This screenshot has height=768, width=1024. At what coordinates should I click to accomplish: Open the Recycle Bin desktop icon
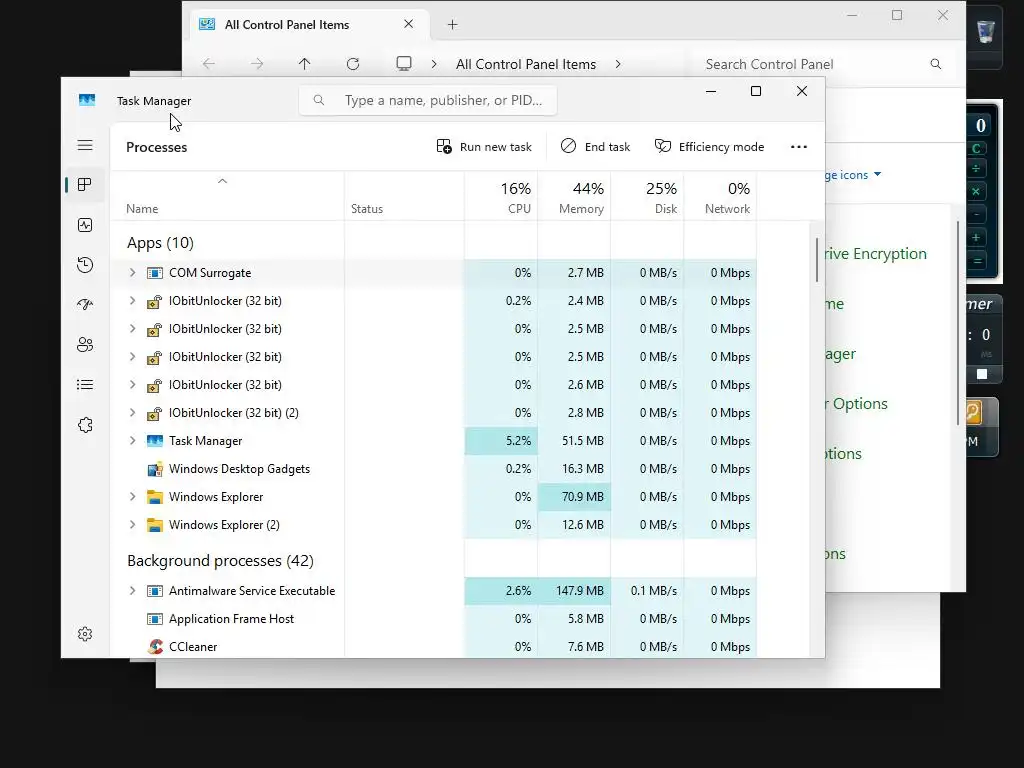pyautogui.click(x=985, y=31)
